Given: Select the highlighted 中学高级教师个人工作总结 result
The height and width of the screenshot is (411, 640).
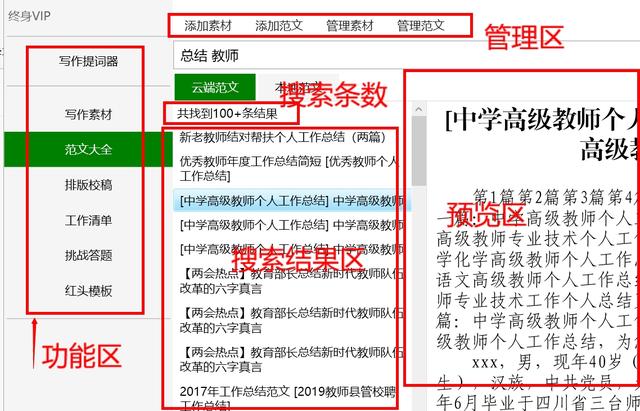Looking at the screenshot, I should 285,200.
